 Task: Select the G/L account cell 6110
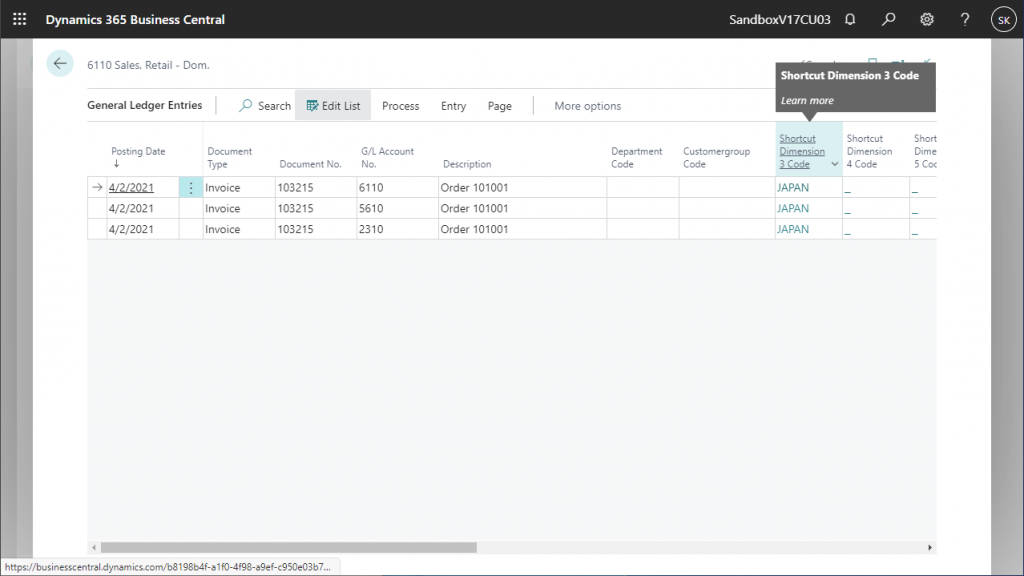(397, 187)
